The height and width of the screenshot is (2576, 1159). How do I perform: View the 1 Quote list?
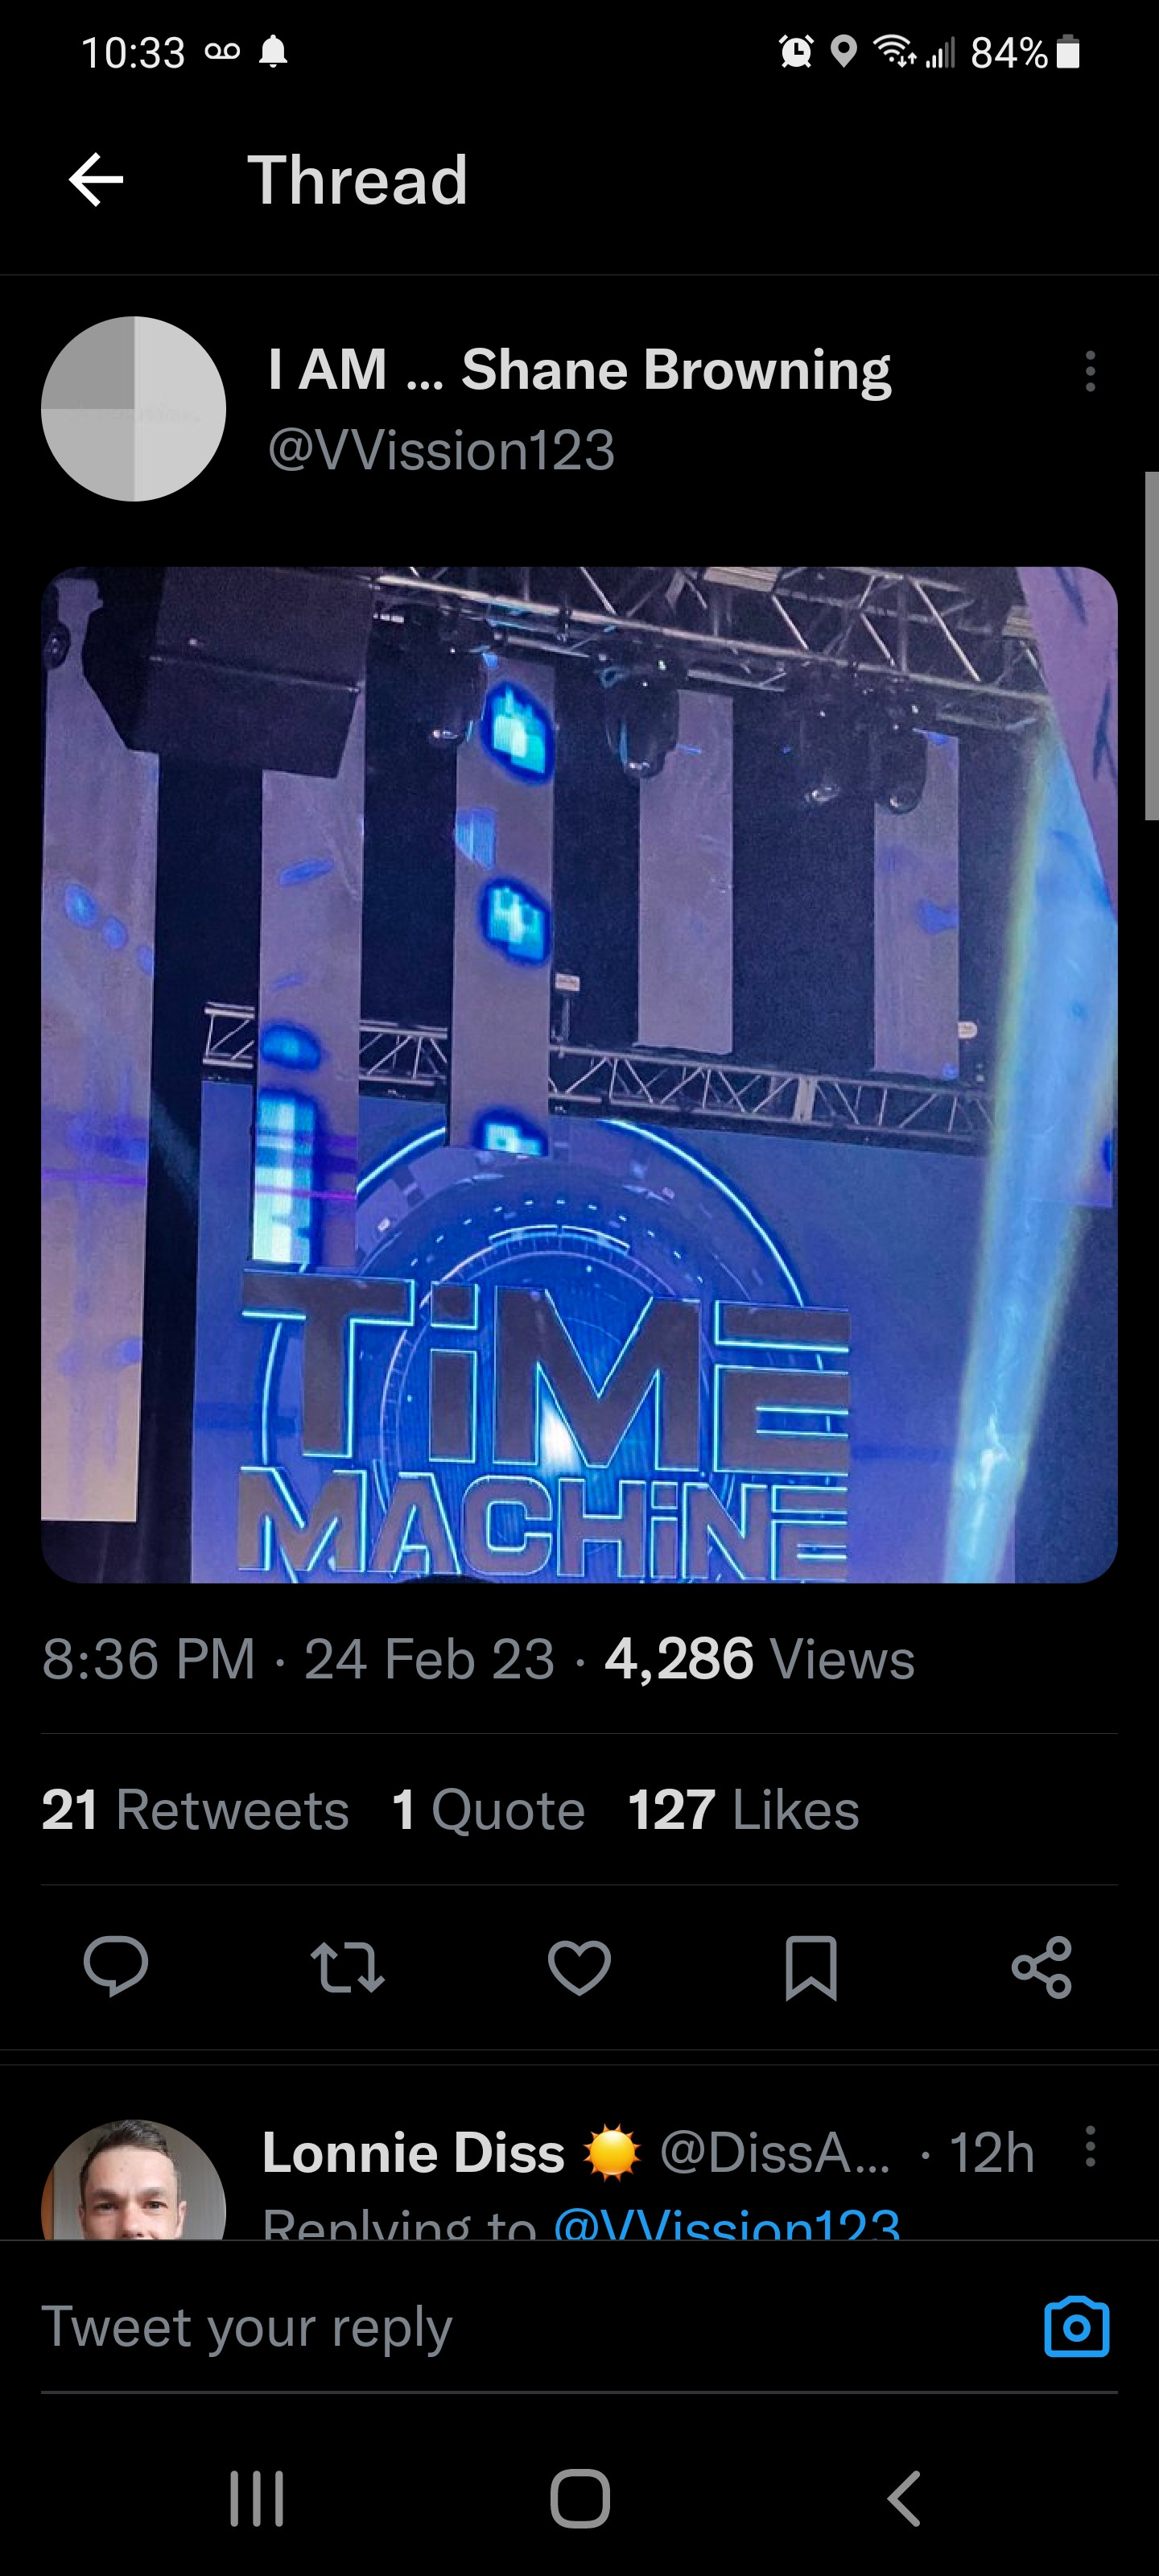(x=488, y=1809)
